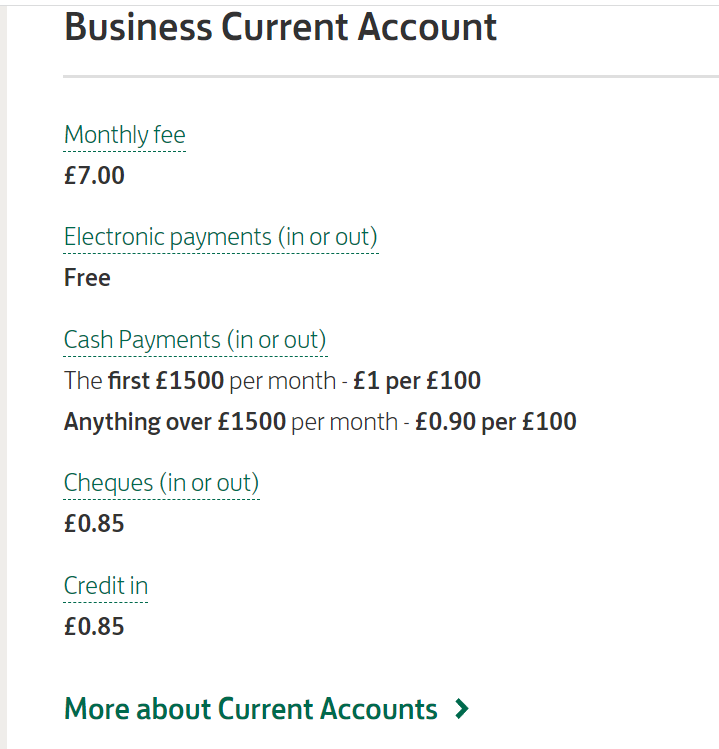Click the chevron arrow beside More about Current Accounts
Viewport: 719px width, 749px height.
click(x=461, y=709)
